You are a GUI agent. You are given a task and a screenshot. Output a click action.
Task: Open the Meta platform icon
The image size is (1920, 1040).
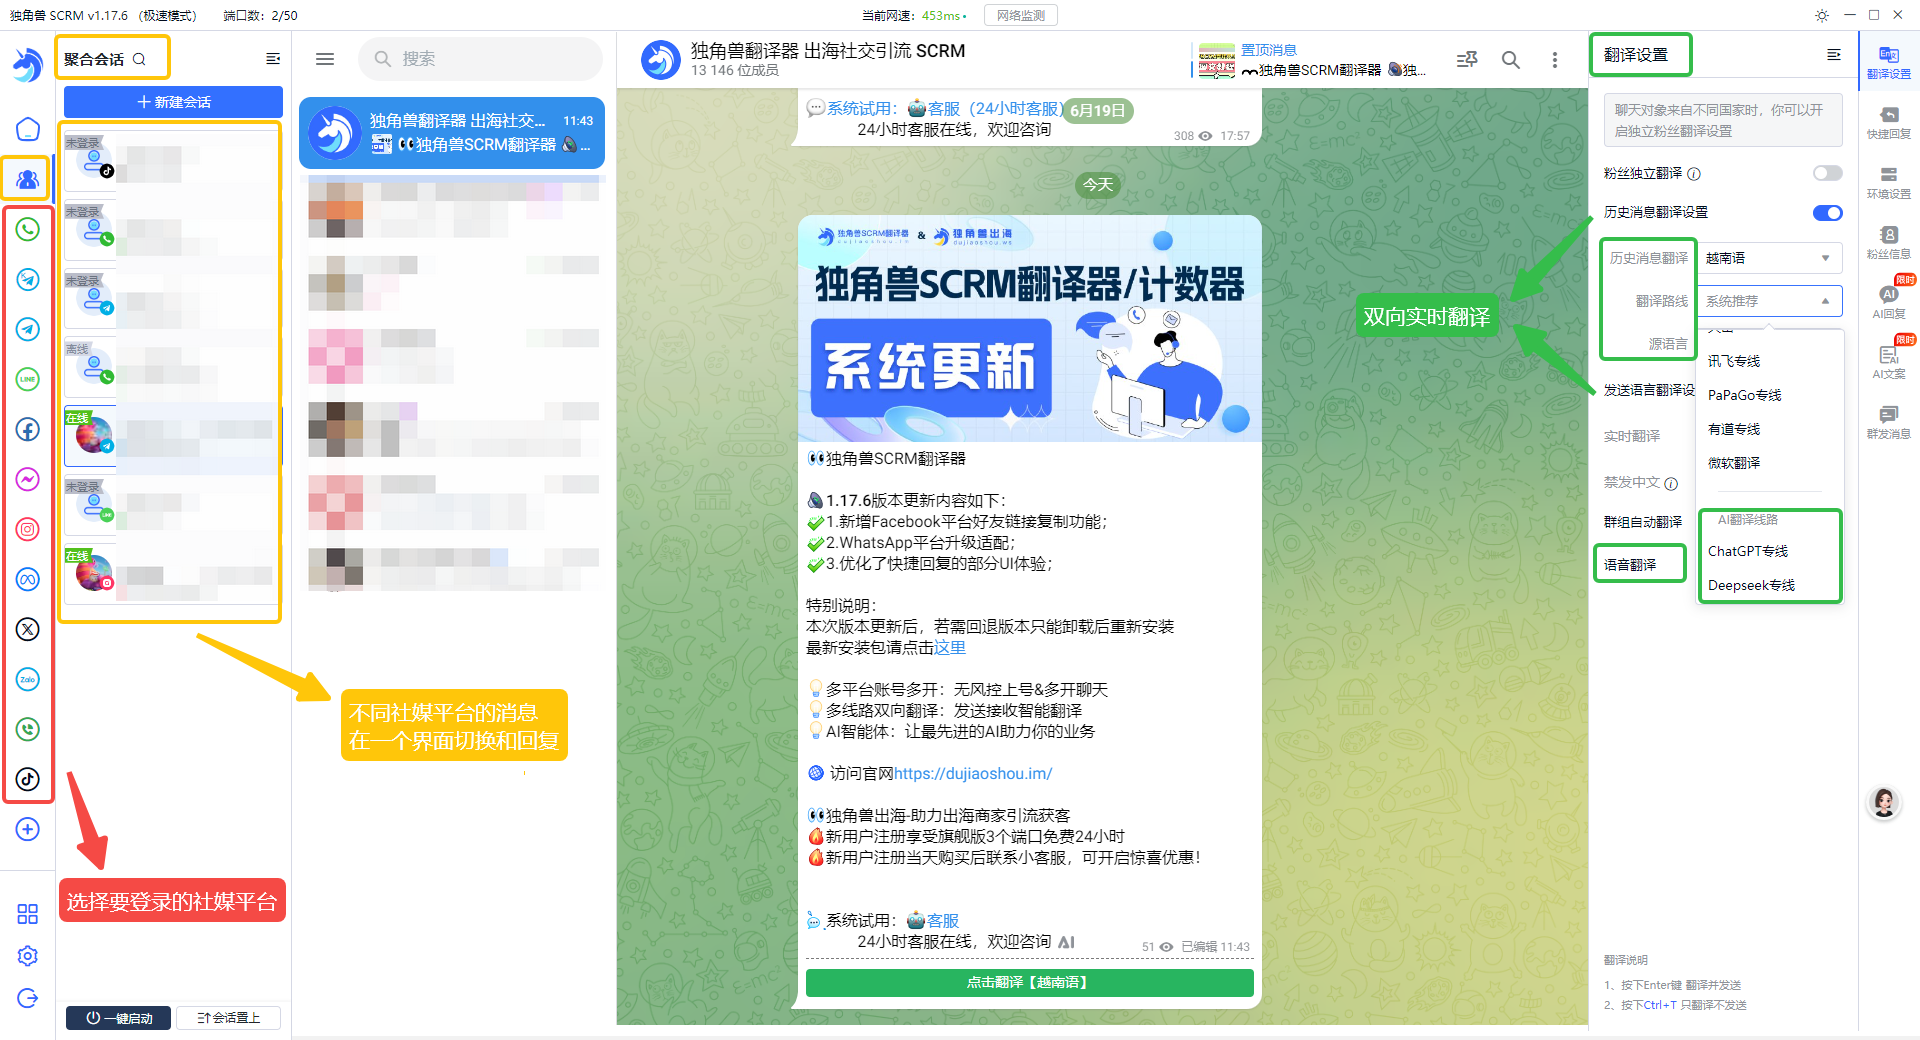point(28,579)
